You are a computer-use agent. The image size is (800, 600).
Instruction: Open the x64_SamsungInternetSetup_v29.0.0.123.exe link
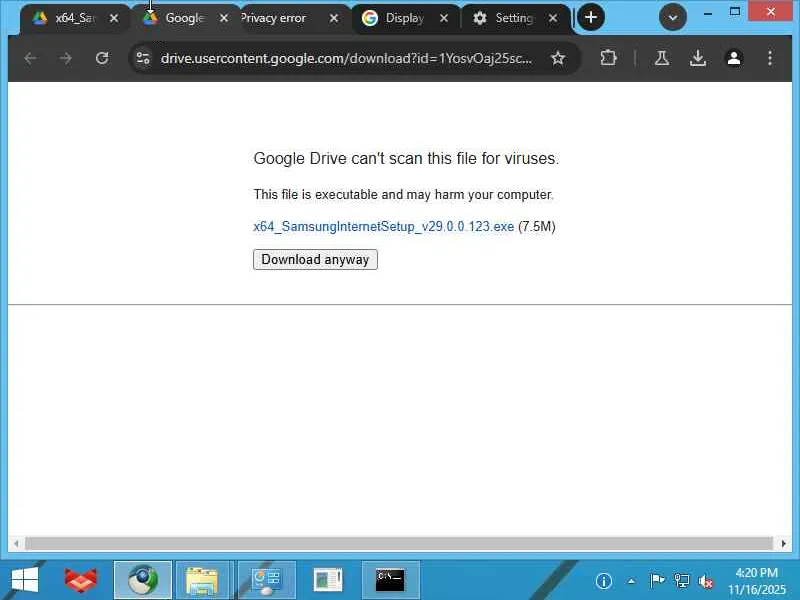coord(384,227)
